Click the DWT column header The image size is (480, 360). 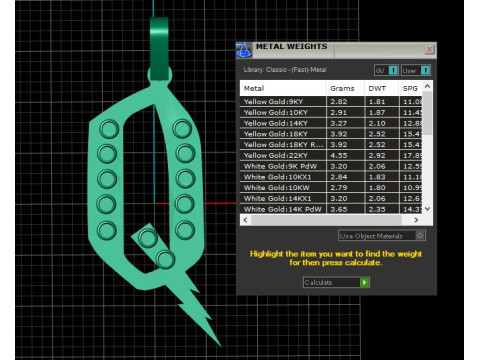382,88
